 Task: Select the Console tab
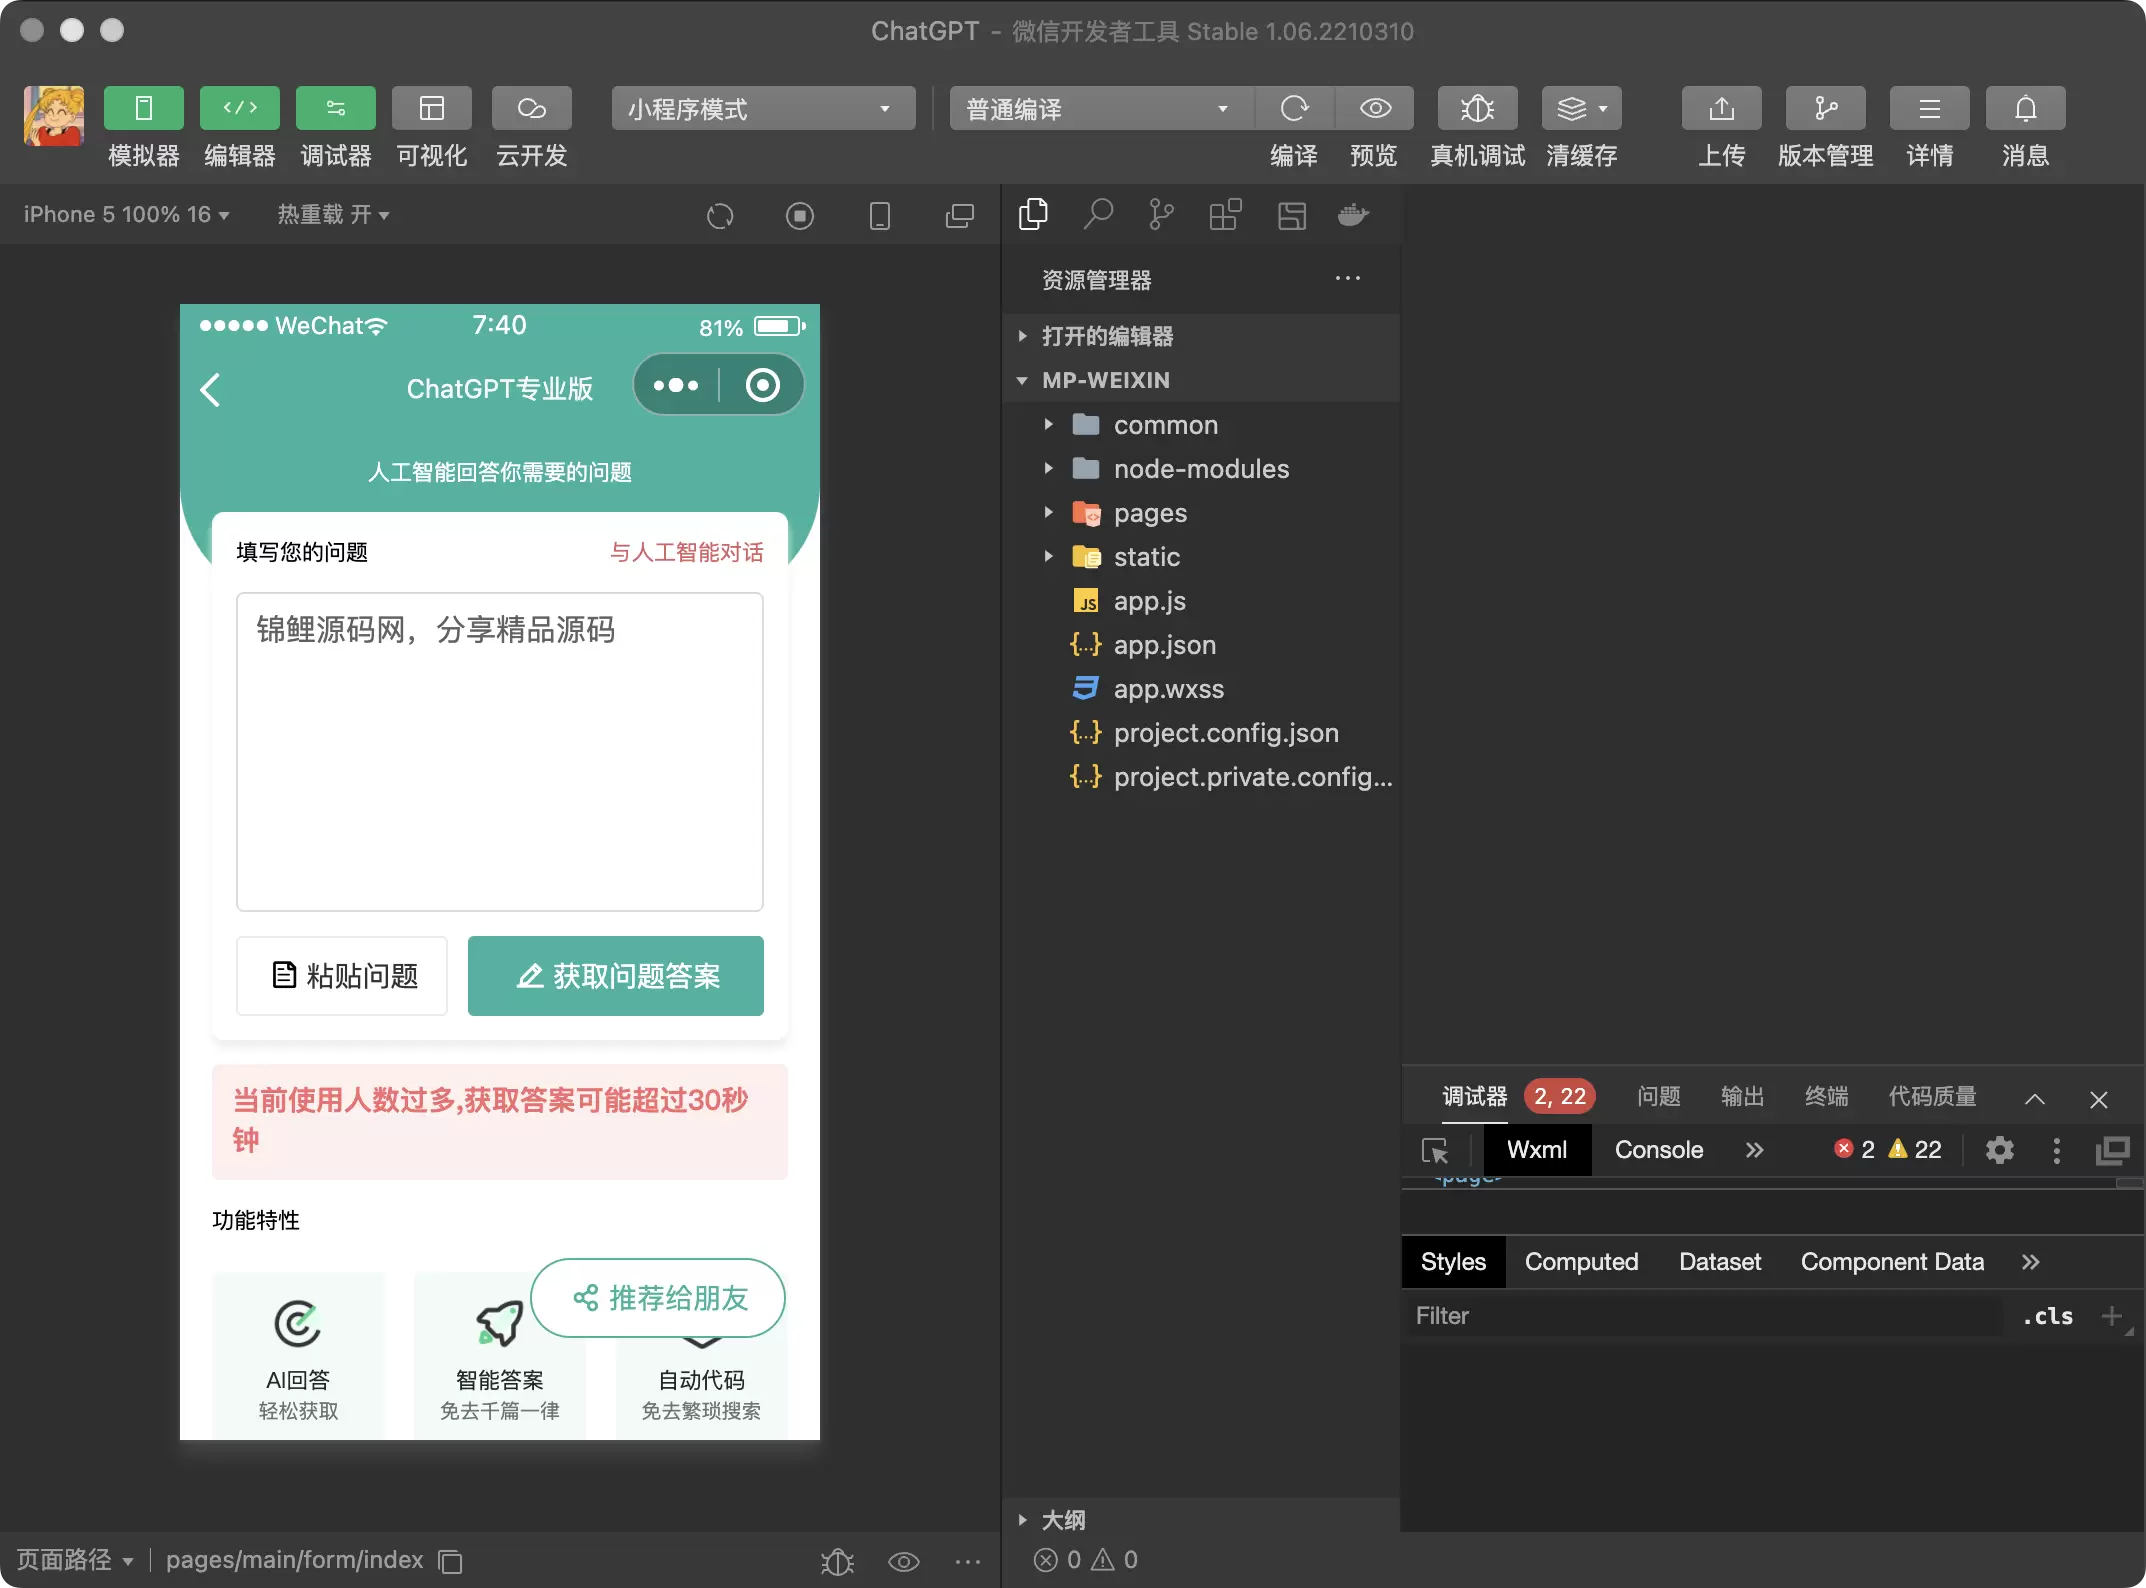point(1659,1150)
